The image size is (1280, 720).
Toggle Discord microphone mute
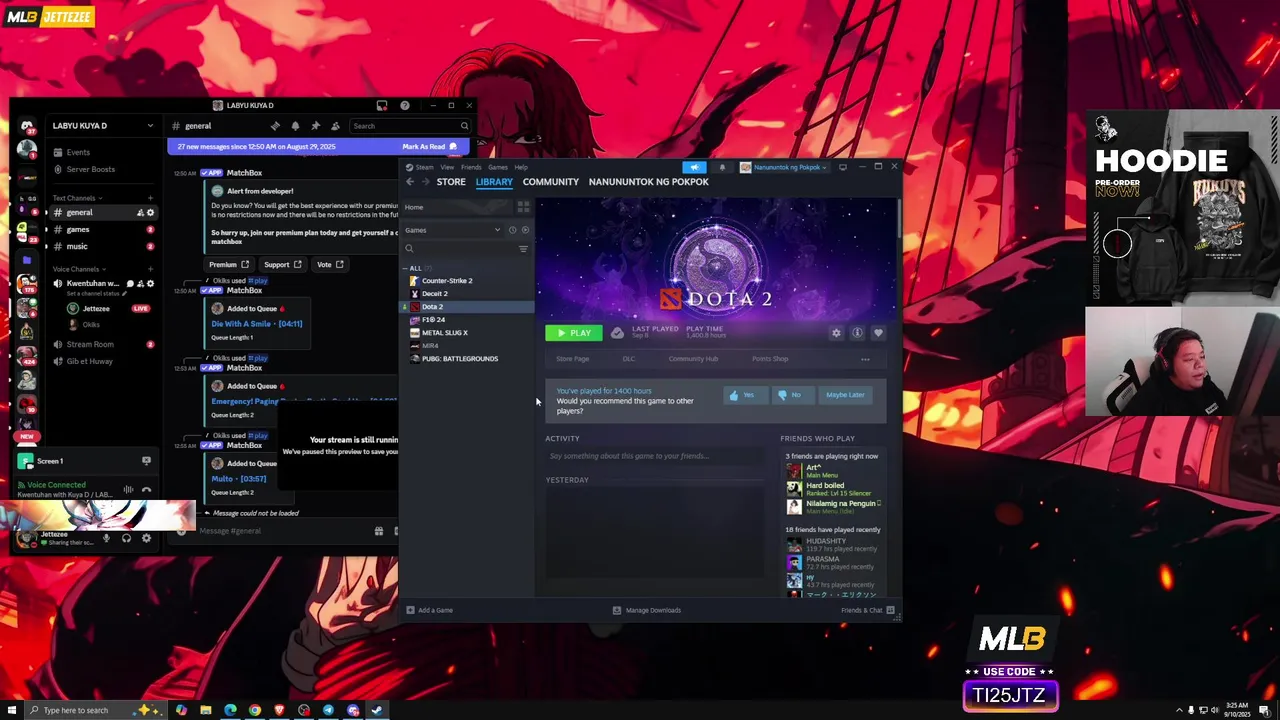click(x=106, y=538)
